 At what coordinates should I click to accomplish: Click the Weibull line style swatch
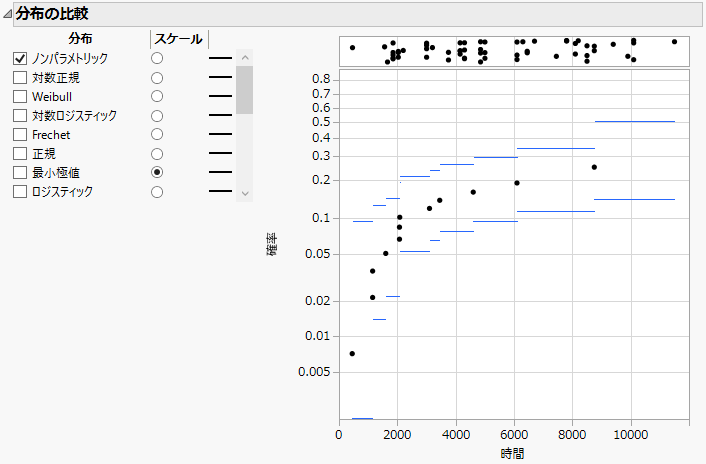pyautogui.click(x=220, y=96)
